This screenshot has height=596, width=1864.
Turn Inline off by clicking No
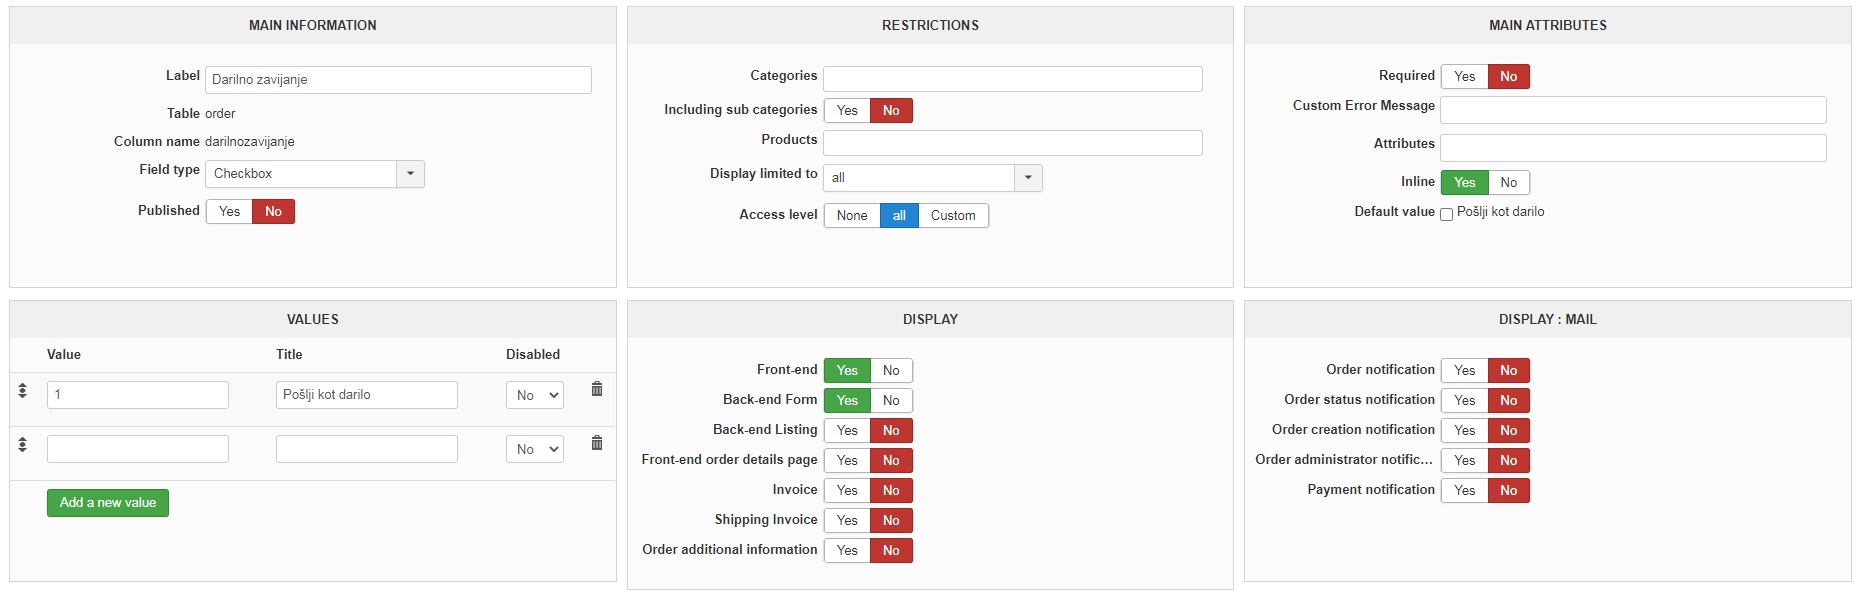click(1508, 183)
